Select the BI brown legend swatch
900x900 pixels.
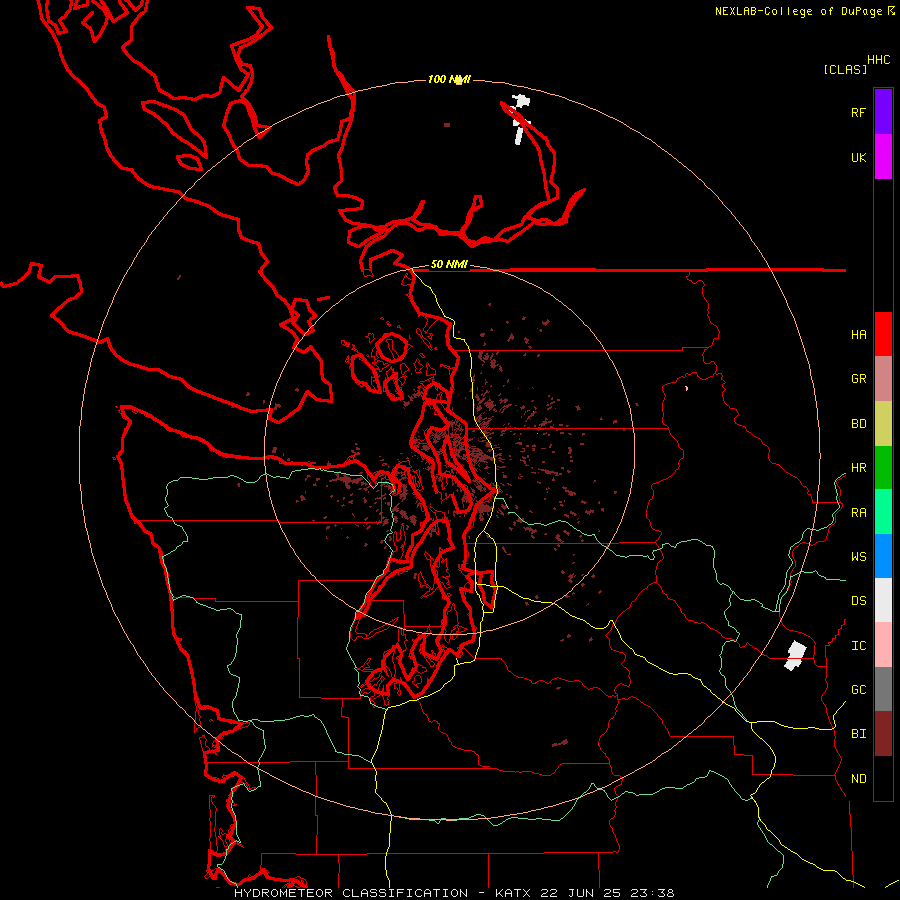(x=883, y=734)
